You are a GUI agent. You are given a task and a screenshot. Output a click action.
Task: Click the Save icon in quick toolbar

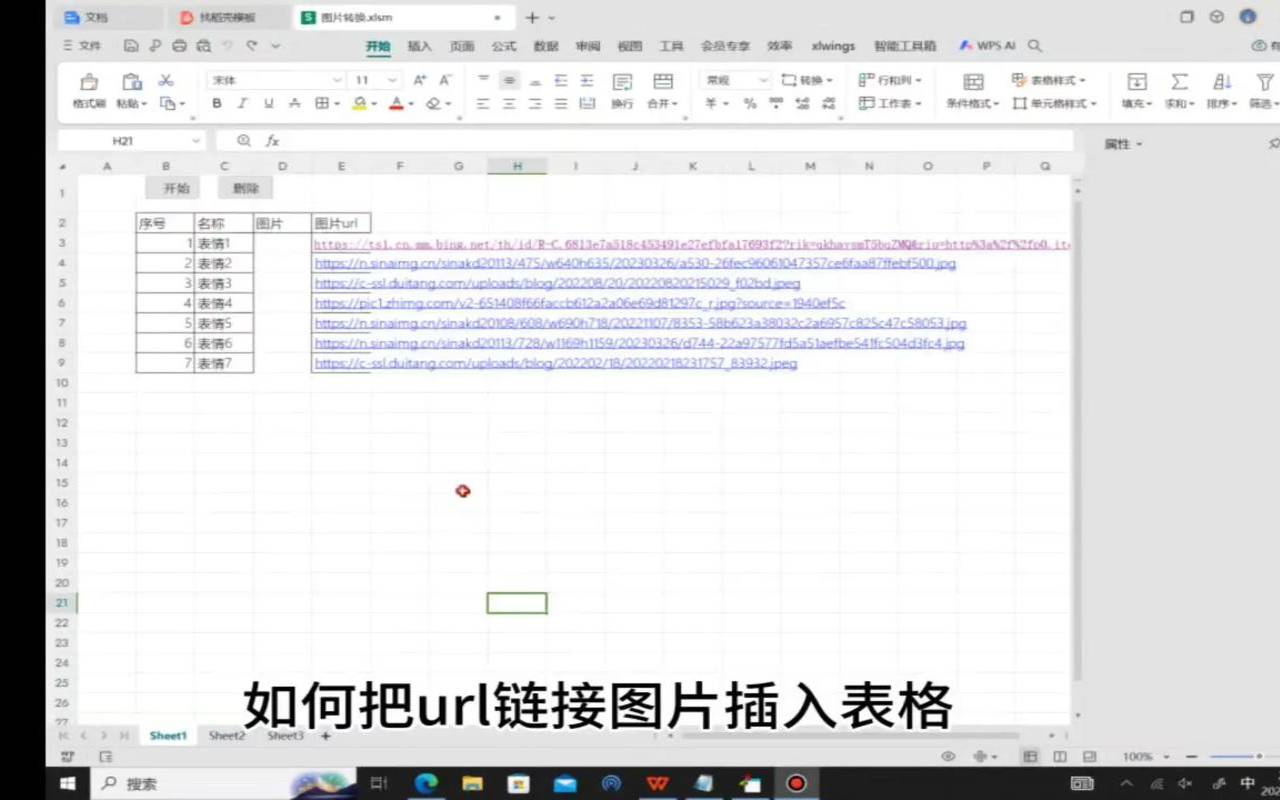tap(131, 46)
